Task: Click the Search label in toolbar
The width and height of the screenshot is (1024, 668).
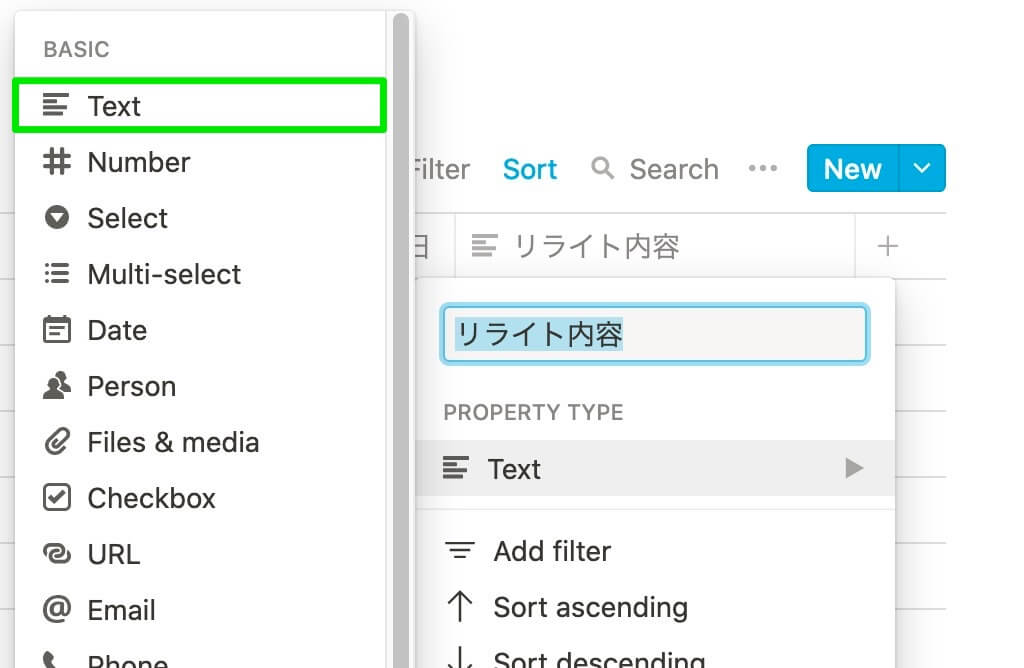Action: point(674,169)
